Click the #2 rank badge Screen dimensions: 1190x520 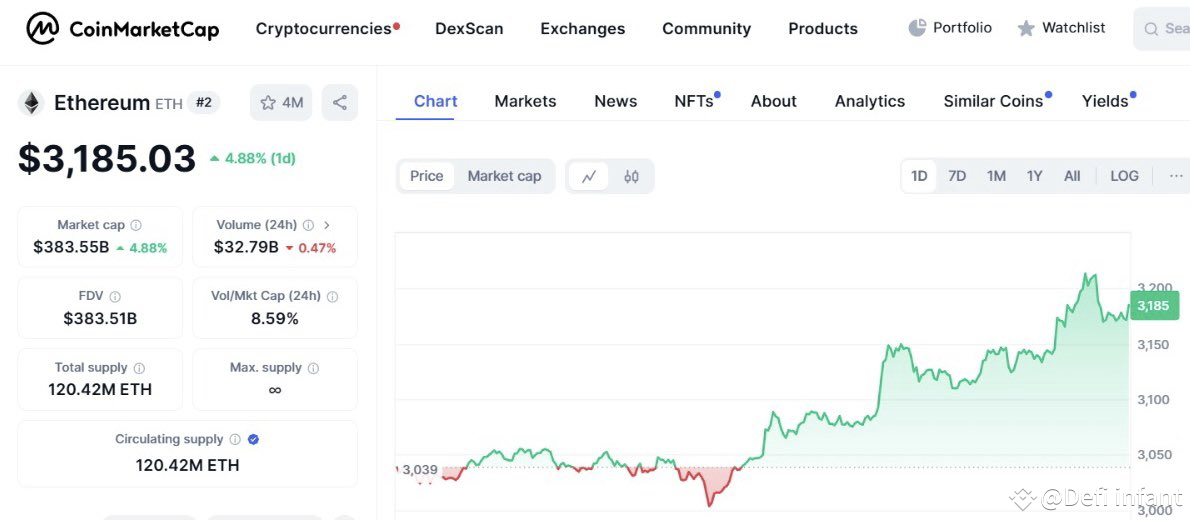[x=203, y=102]
